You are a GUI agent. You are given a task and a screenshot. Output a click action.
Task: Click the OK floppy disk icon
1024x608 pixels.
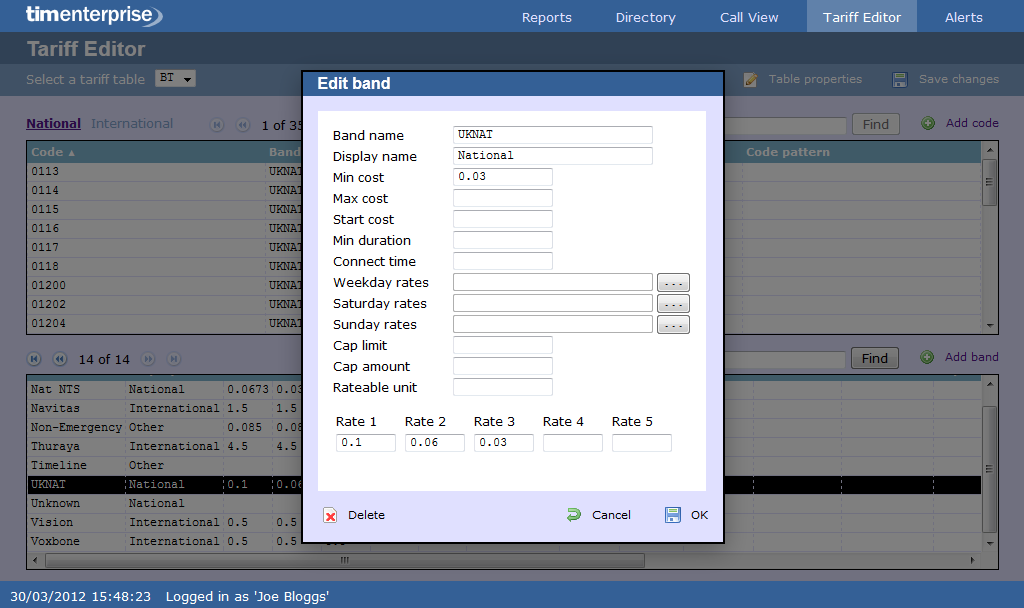pos(673,515)
